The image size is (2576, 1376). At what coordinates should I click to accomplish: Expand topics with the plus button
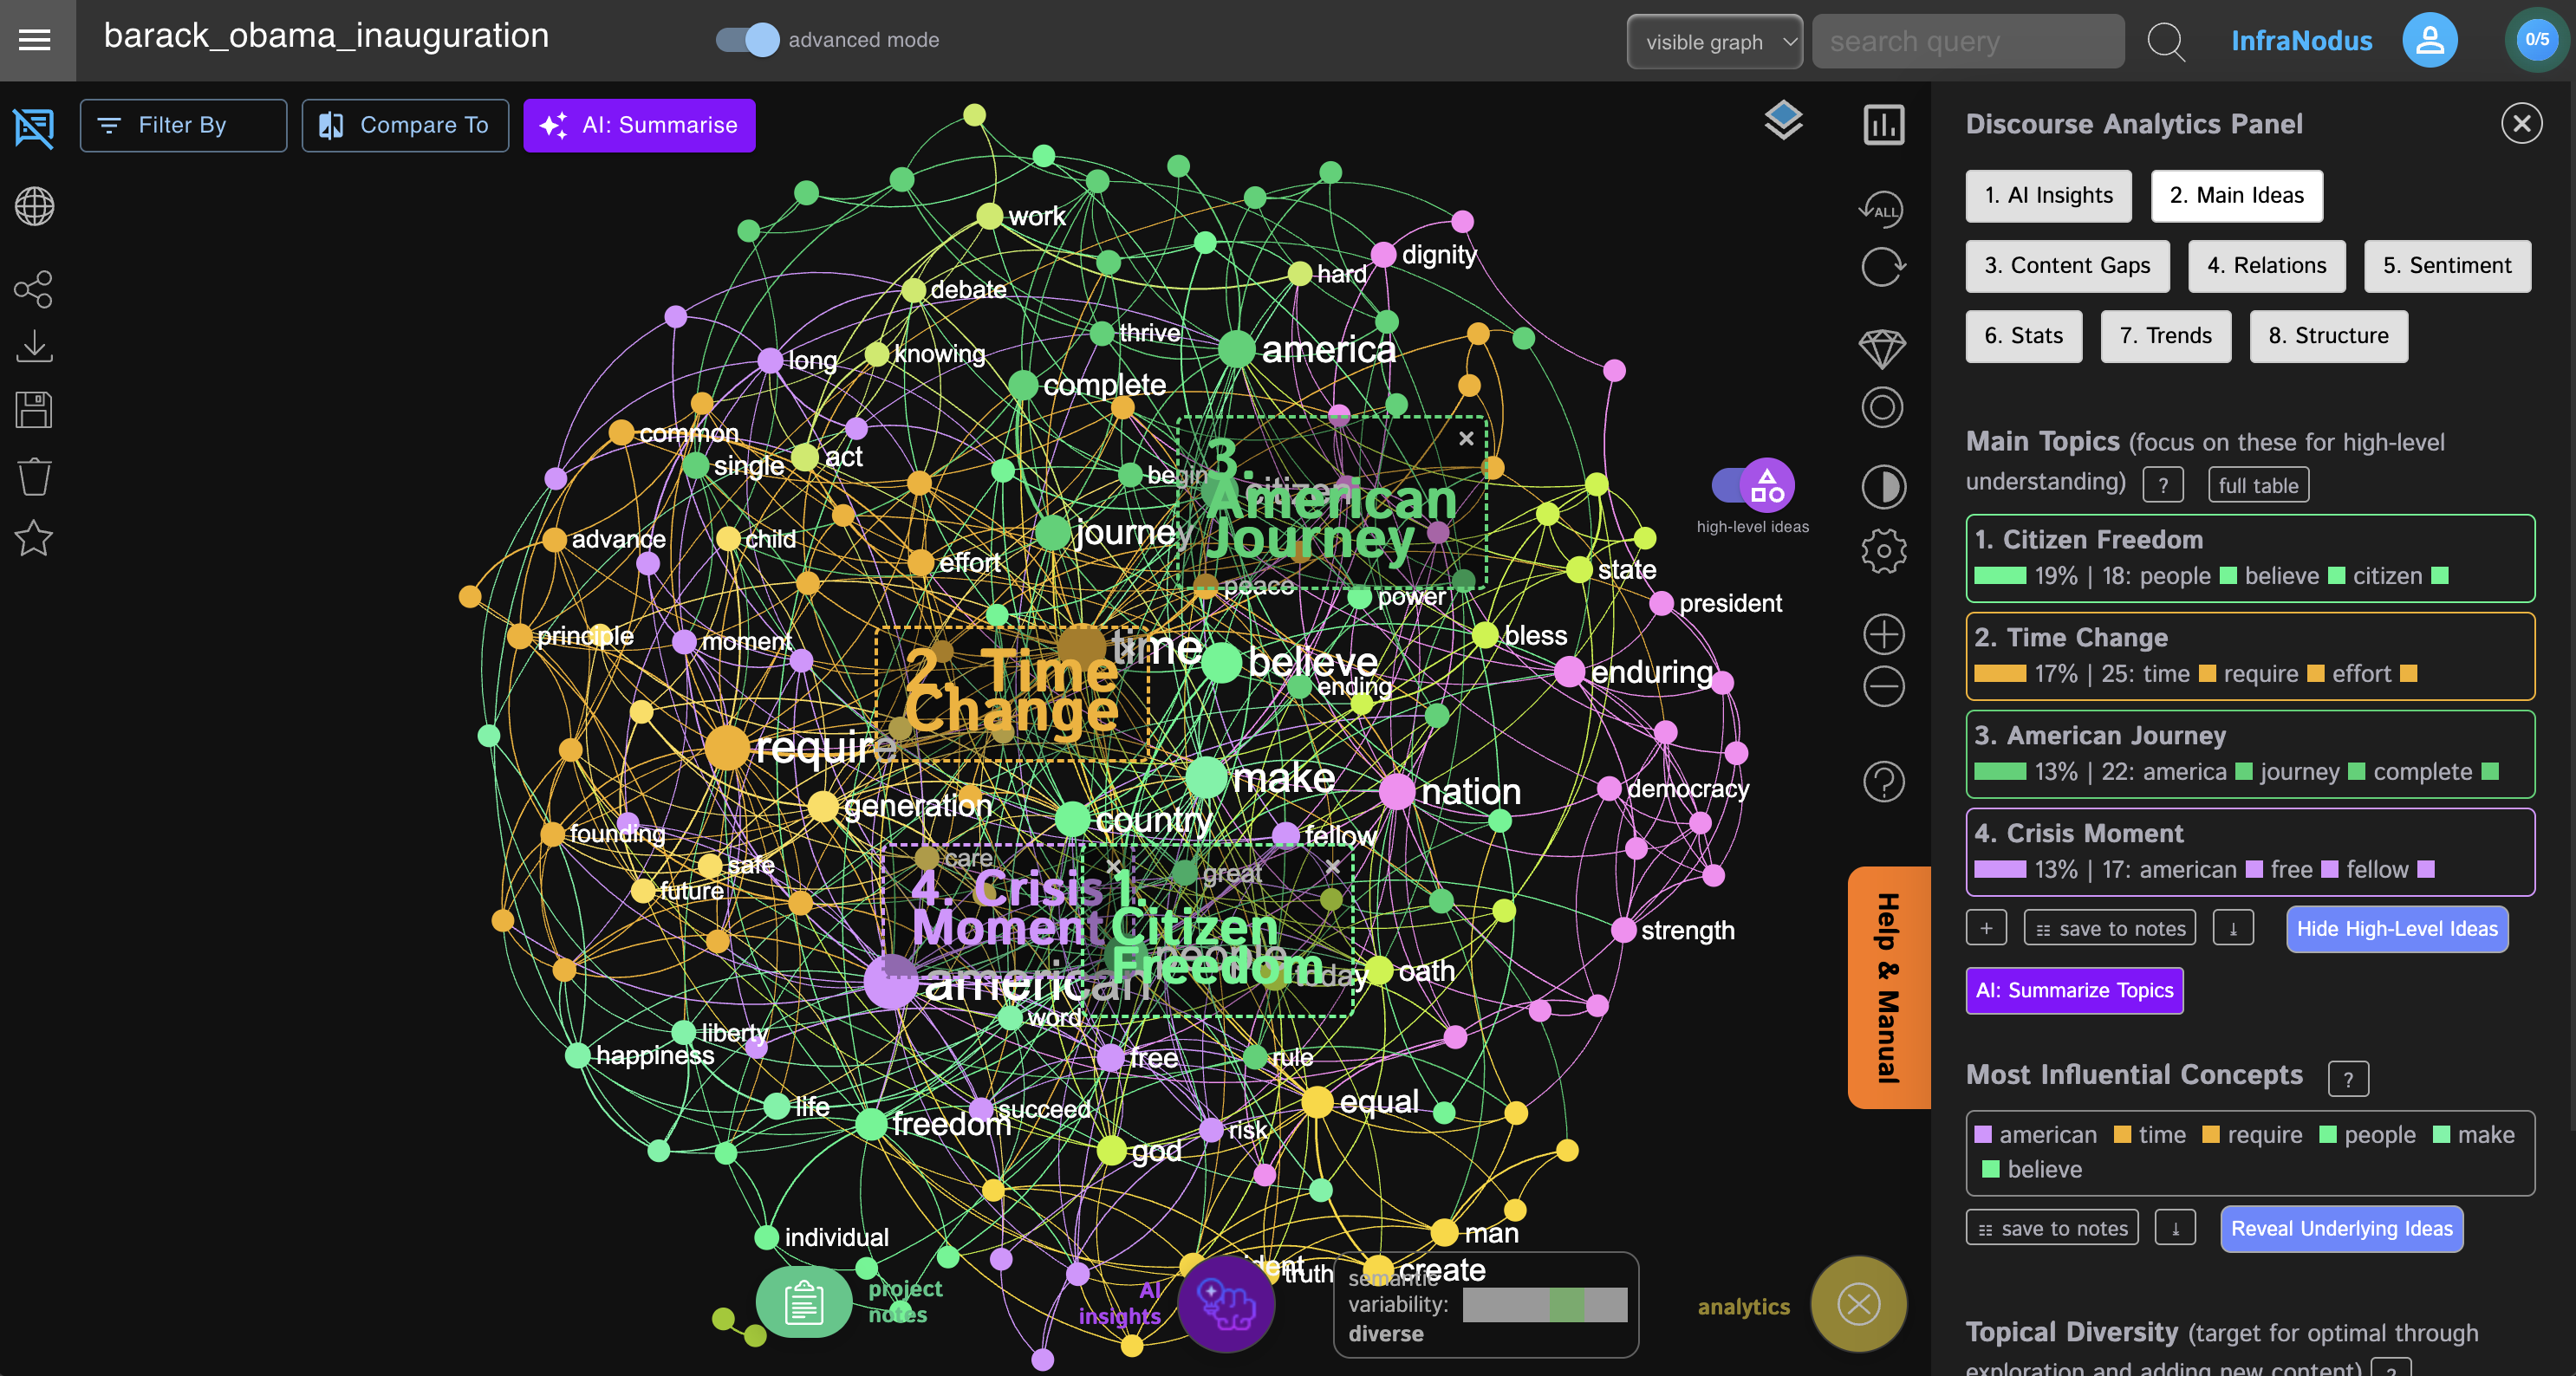click(1986, 928)
